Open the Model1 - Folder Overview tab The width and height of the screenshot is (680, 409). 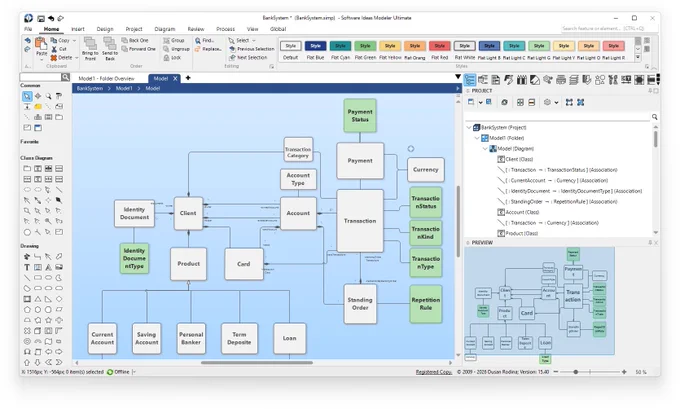pos(106,79)
